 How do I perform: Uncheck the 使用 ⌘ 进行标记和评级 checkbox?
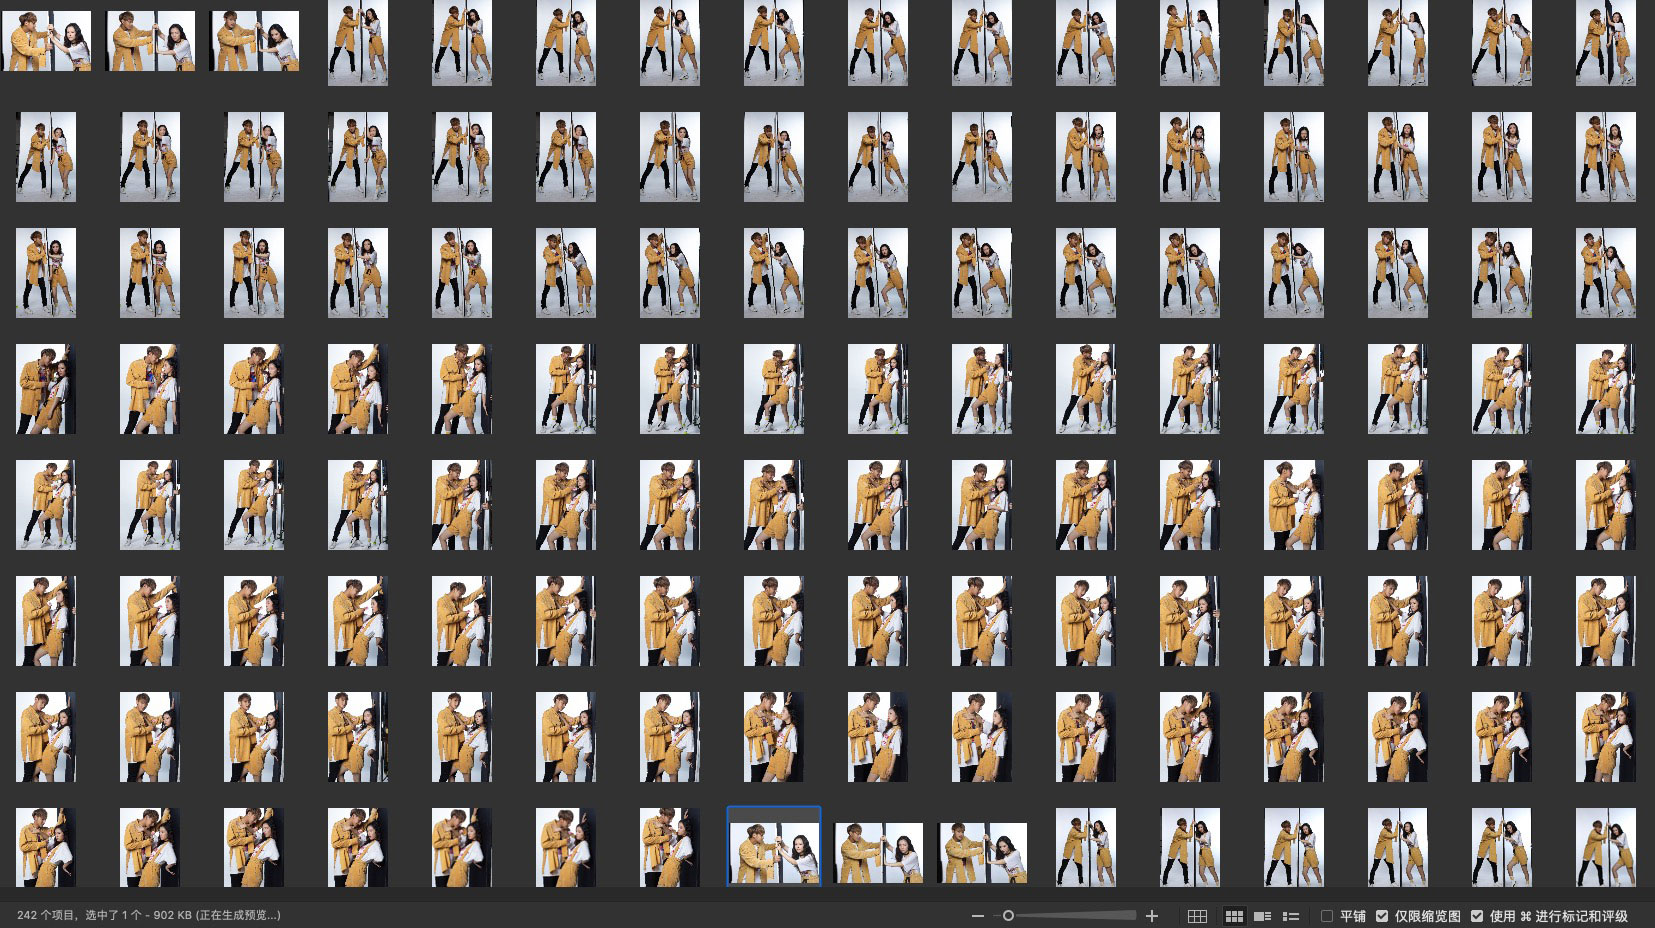(1477, 916)
